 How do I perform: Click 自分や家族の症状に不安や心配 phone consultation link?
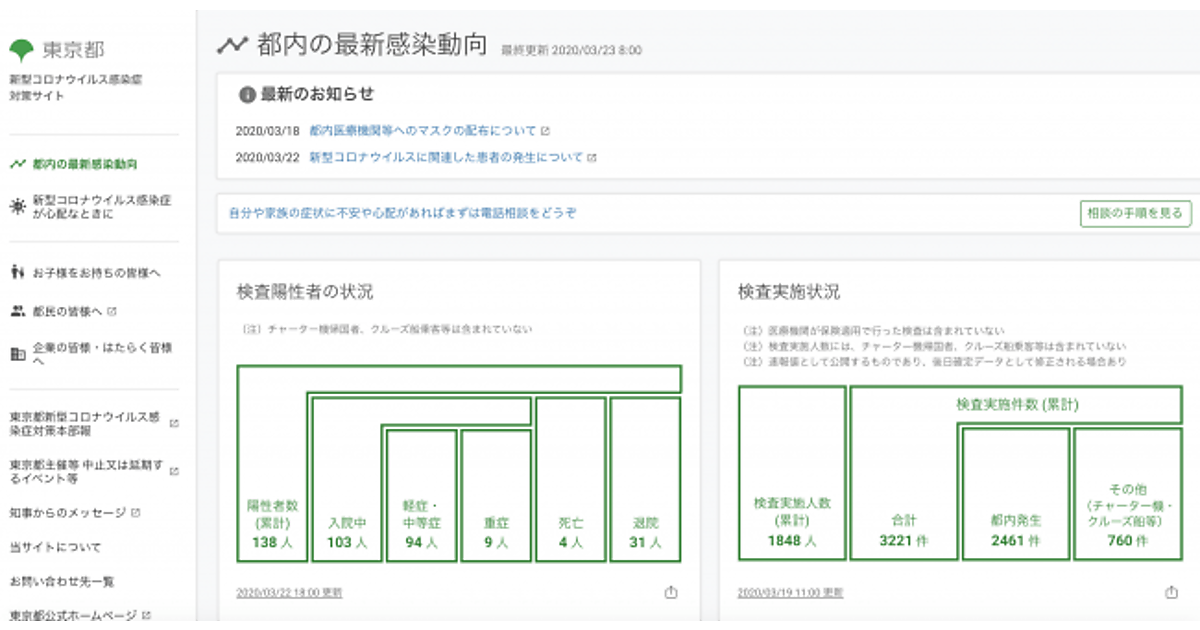(402, 213)
